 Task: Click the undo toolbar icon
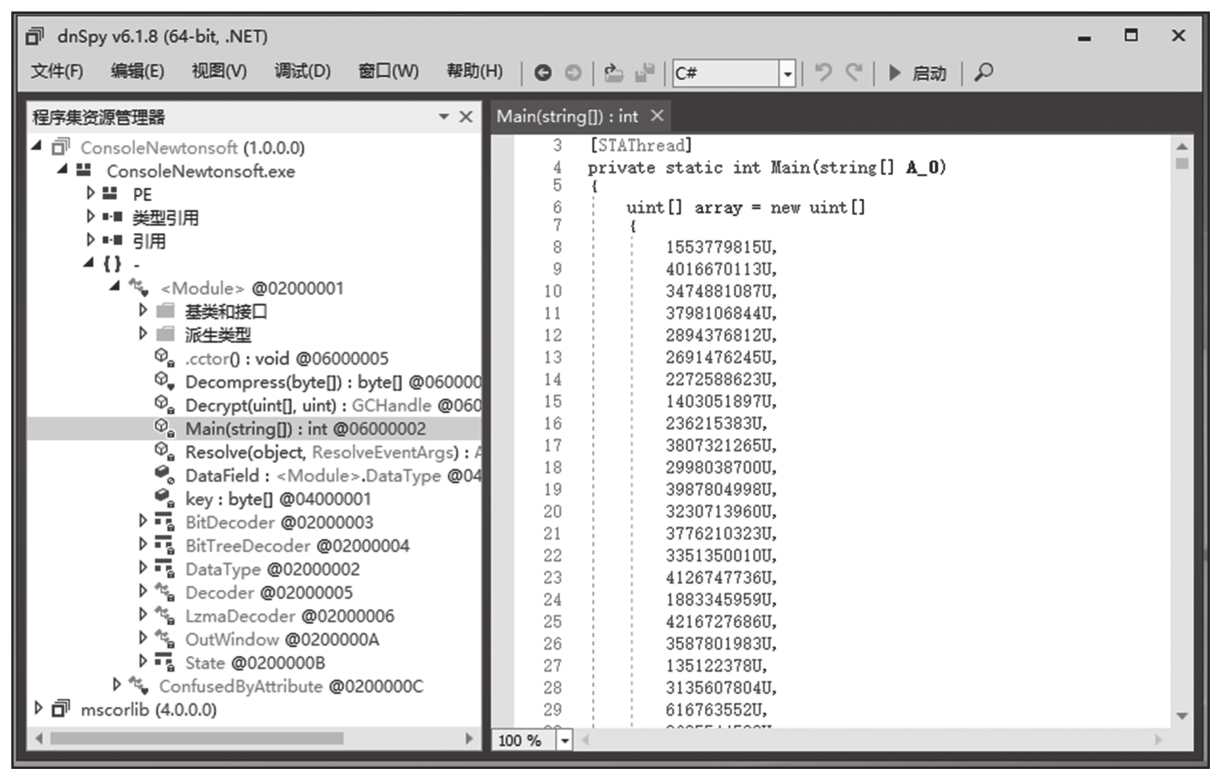pyautogui.click(x=822, y=72)
